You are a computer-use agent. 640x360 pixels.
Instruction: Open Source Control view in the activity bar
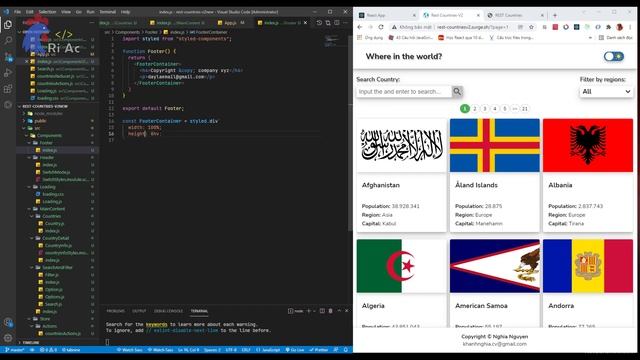coord(8,57)
